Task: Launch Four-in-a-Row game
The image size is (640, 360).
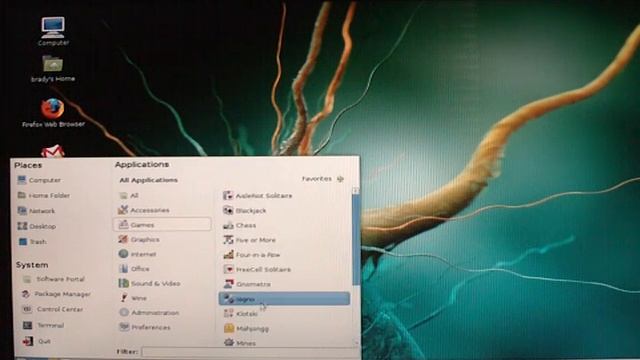Action: click(x=252, y=255)
